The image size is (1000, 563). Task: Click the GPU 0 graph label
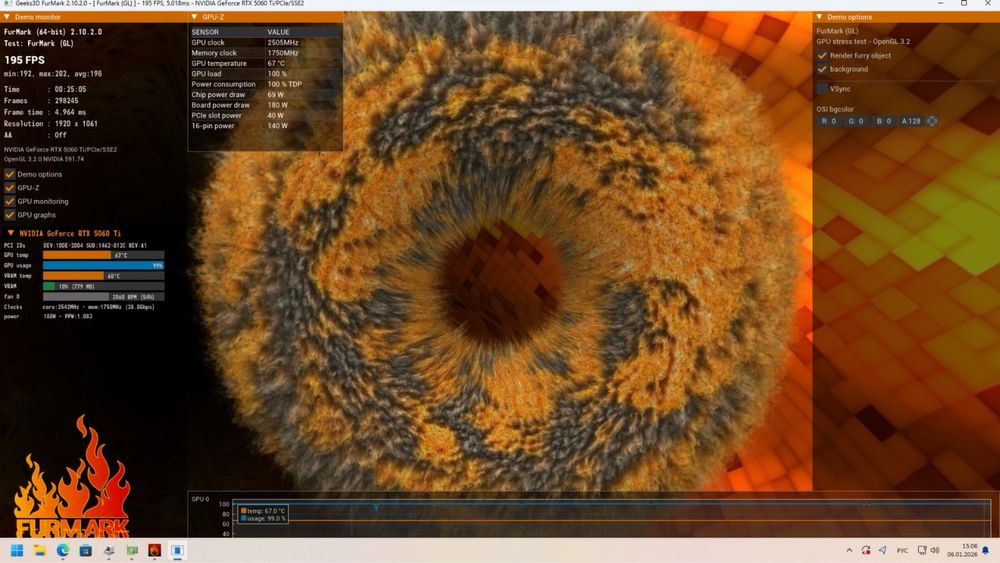200,499
